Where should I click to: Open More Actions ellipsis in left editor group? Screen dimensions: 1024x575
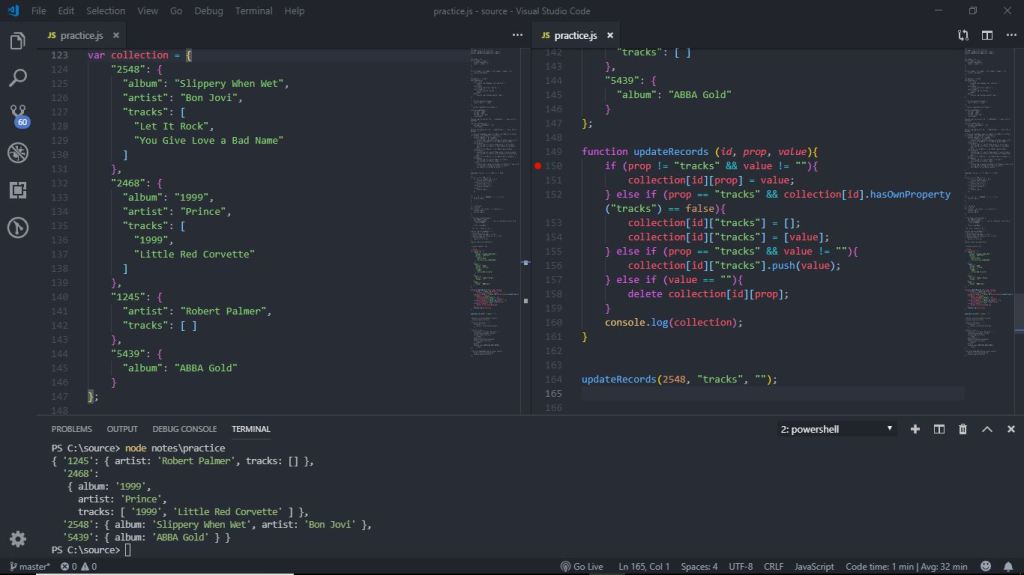coord(517,35)
